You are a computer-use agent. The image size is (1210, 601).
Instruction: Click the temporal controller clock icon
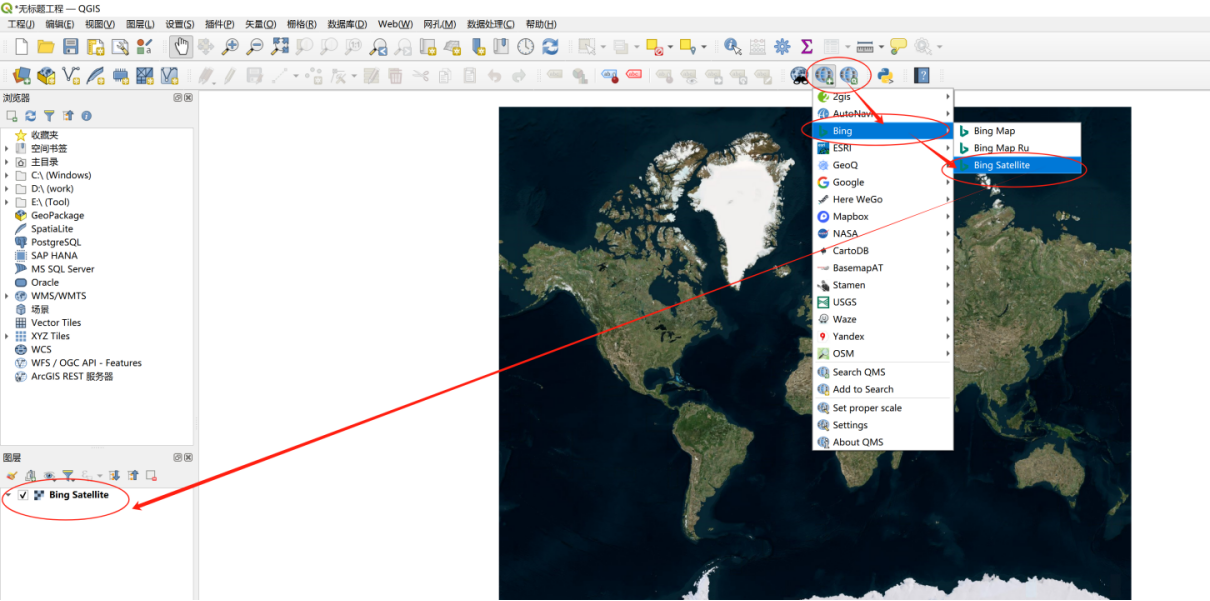tap(525, 46)
